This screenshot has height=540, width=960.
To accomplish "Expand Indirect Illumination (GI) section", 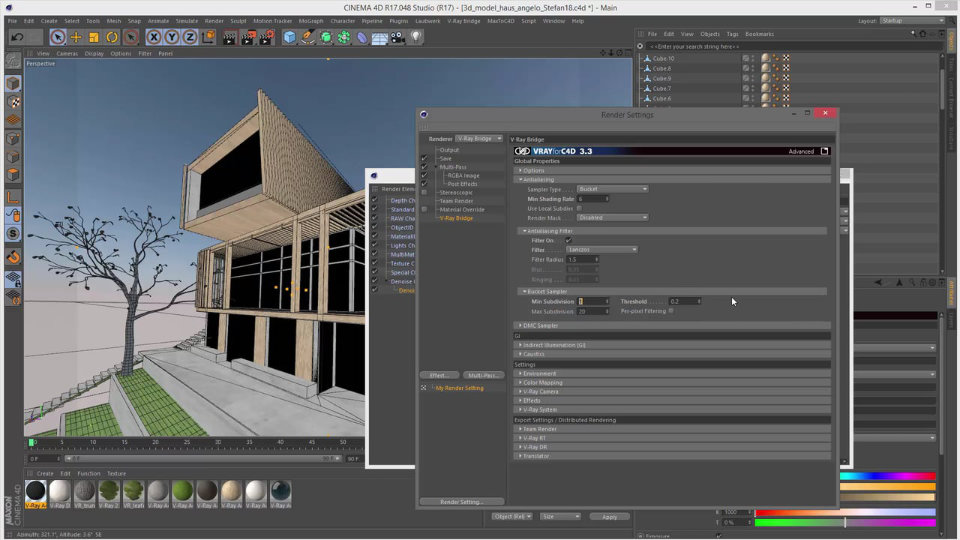I will [x=672, y=345].
